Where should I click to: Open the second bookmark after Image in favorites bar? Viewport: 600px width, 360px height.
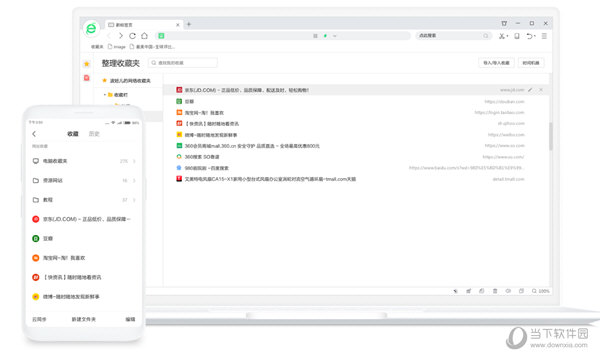152,47
